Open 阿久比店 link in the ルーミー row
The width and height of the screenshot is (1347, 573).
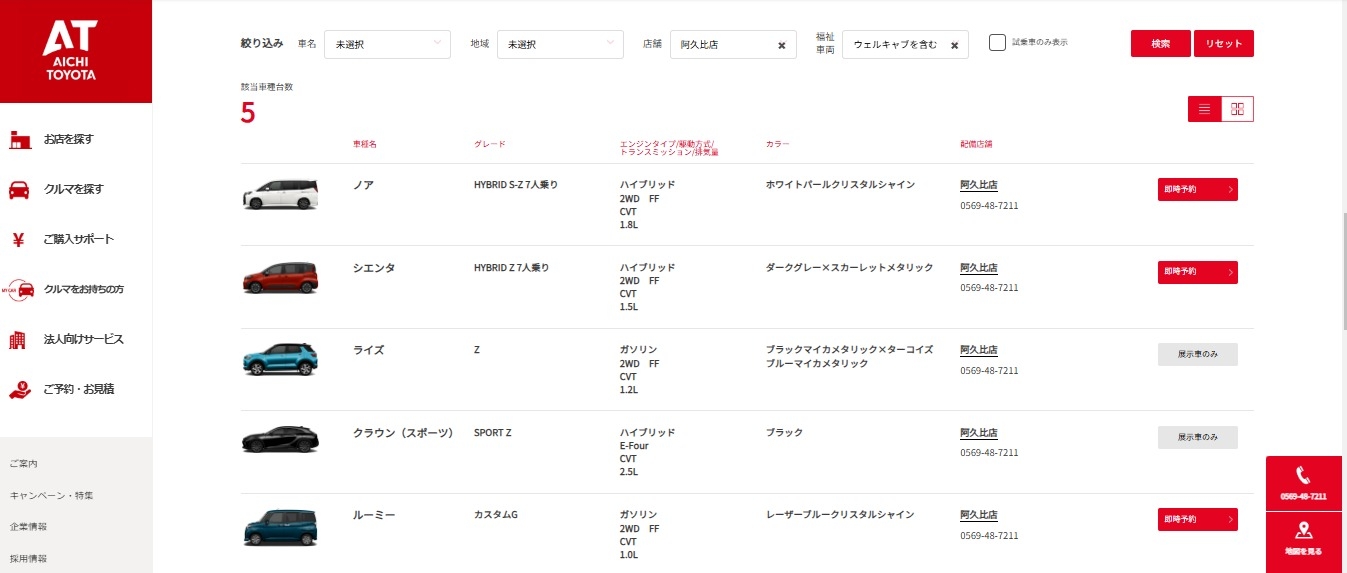pyautogui.click(x=978, y=515)
